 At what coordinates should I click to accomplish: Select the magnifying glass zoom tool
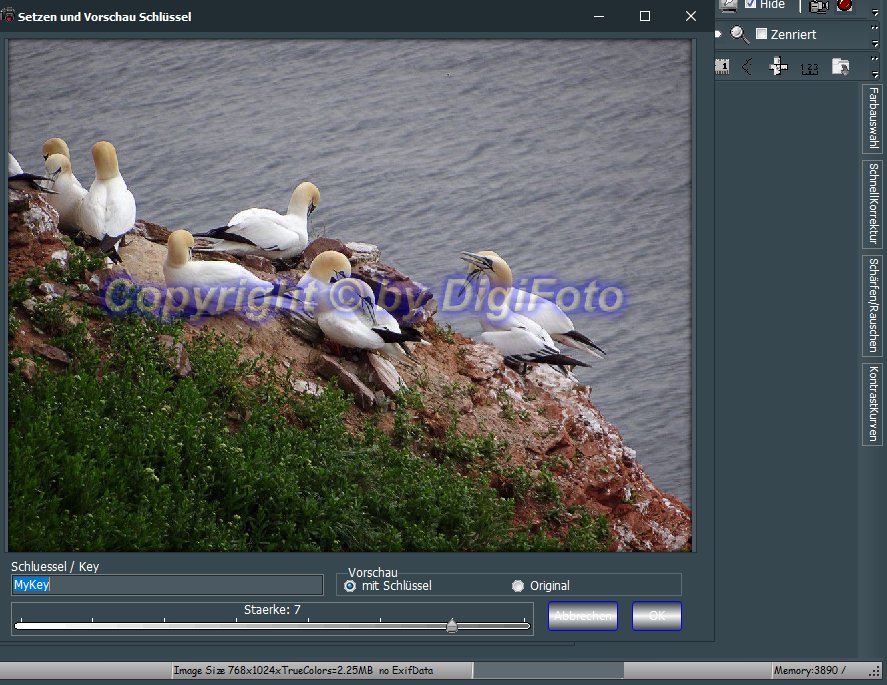pyautogui.click(x=740, y=35)
